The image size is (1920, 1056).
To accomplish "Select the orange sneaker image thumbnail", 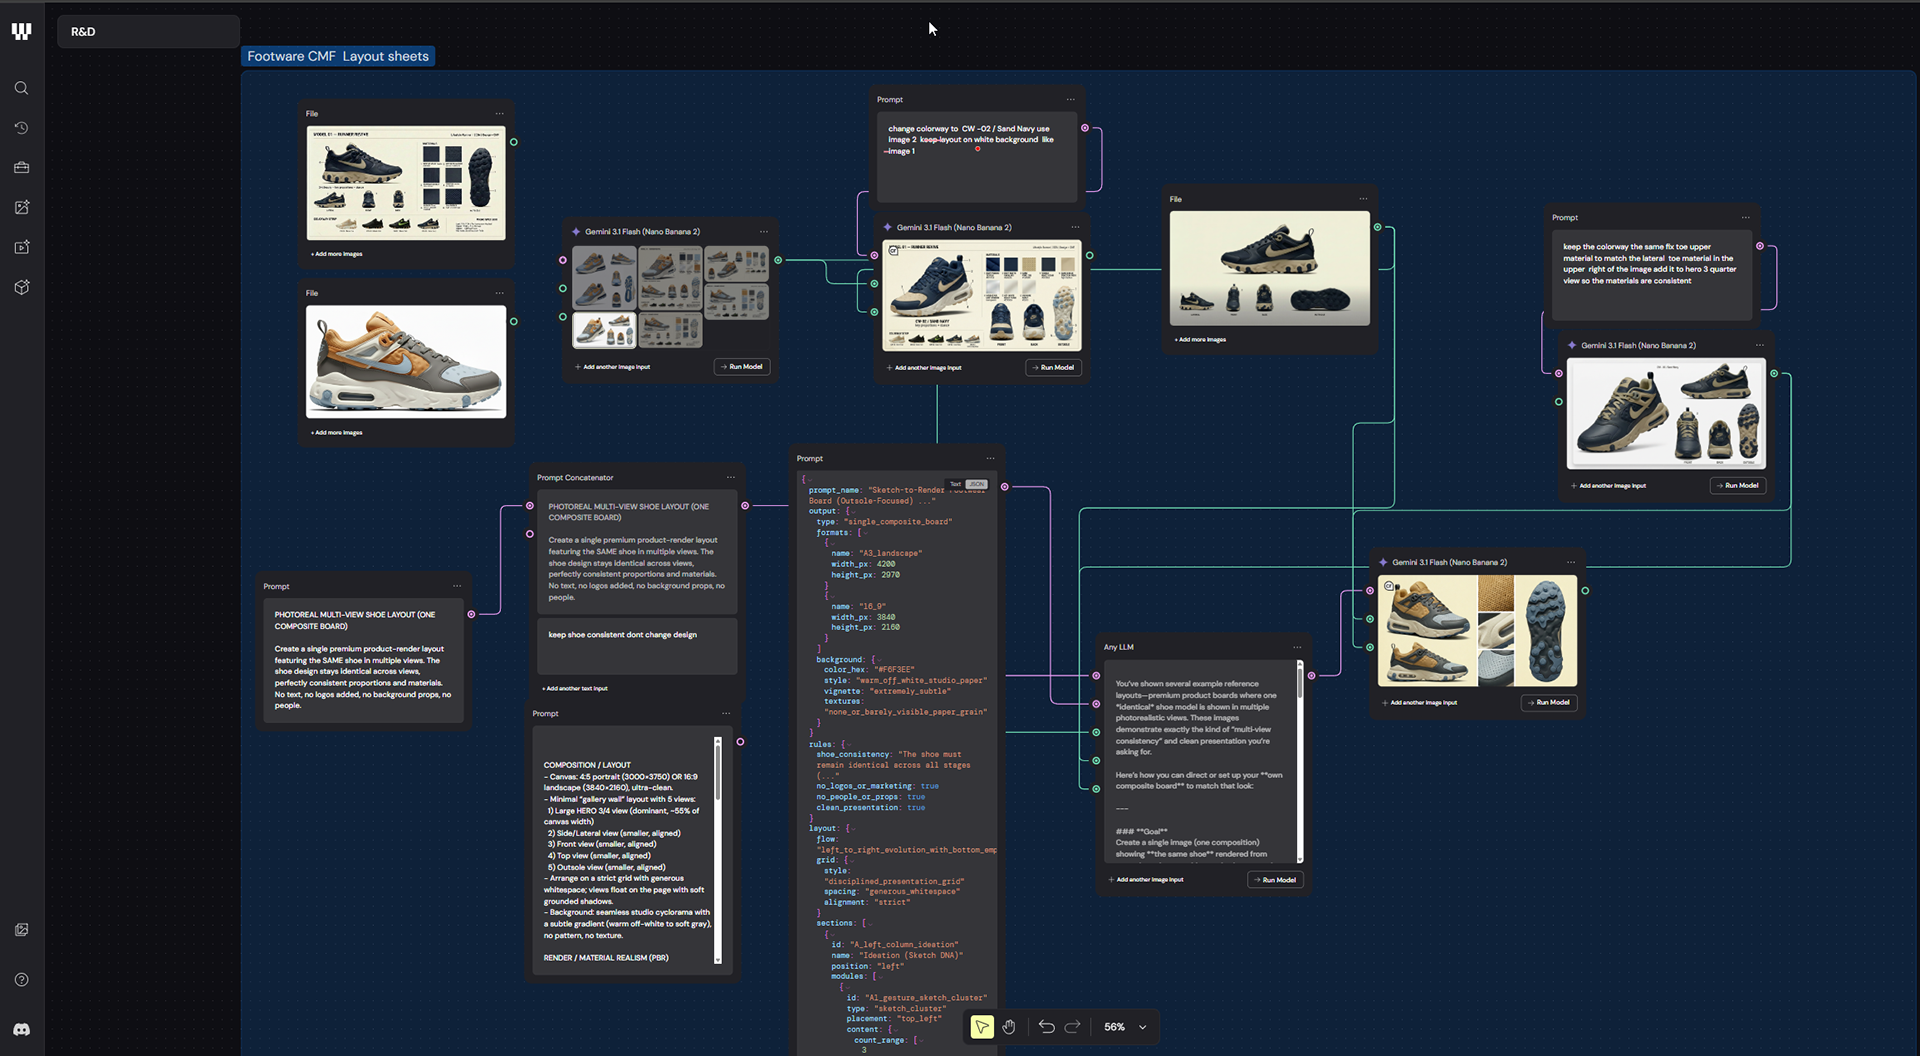I will (406, 361).
